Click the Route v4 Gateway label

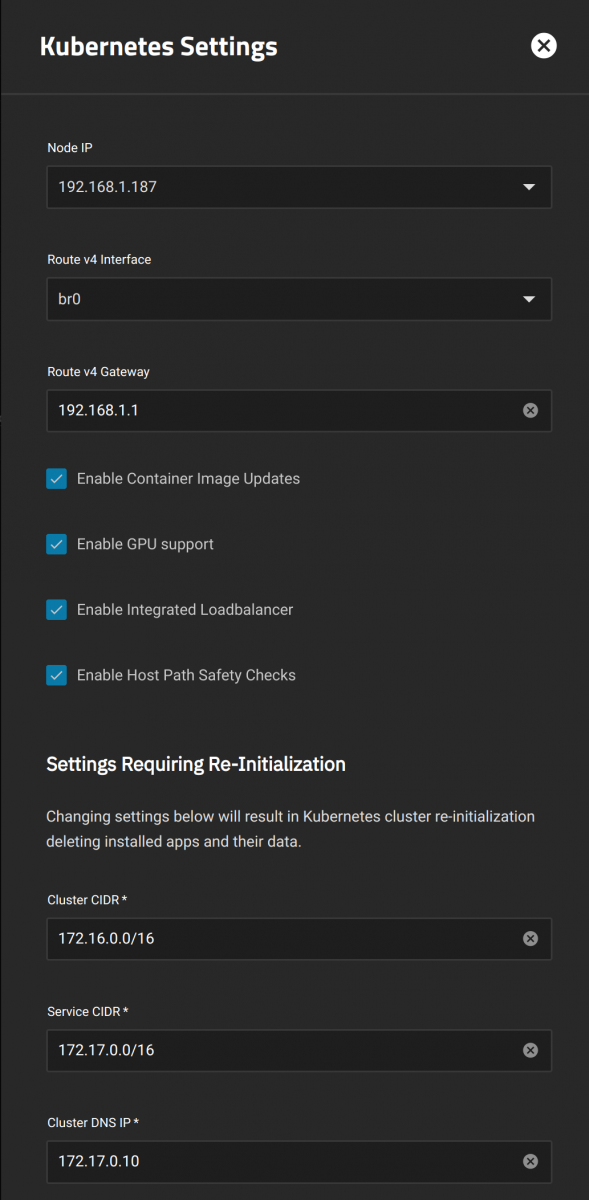pos(98,372)
